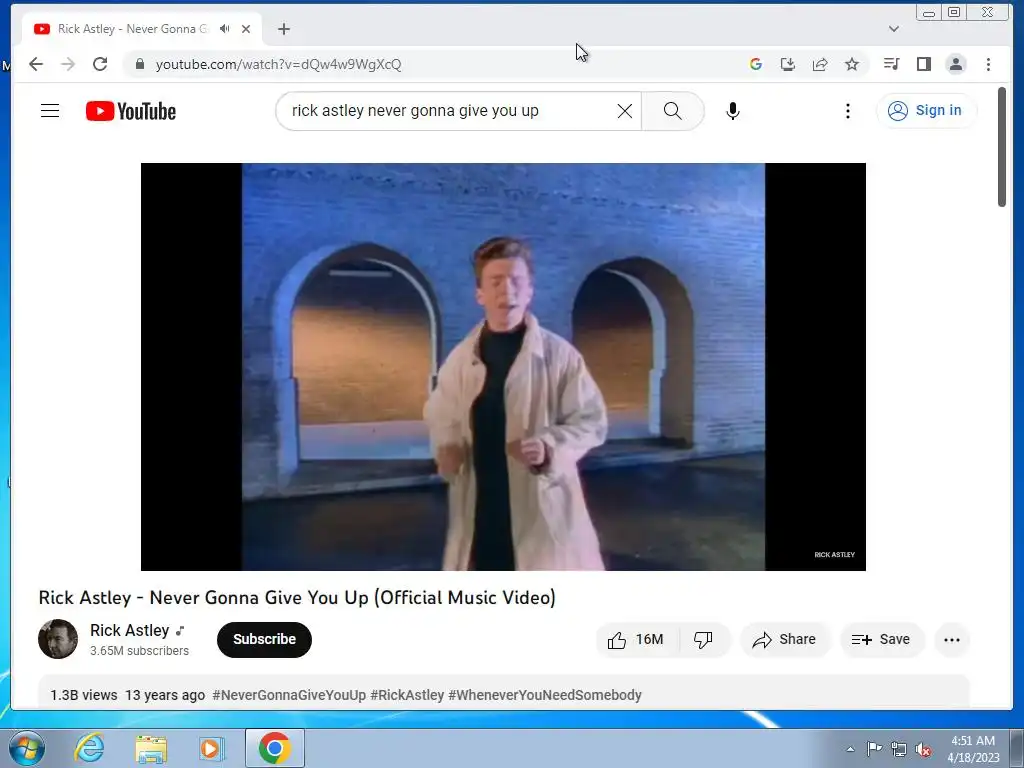Like the video with thumbs up

(635, 639)
